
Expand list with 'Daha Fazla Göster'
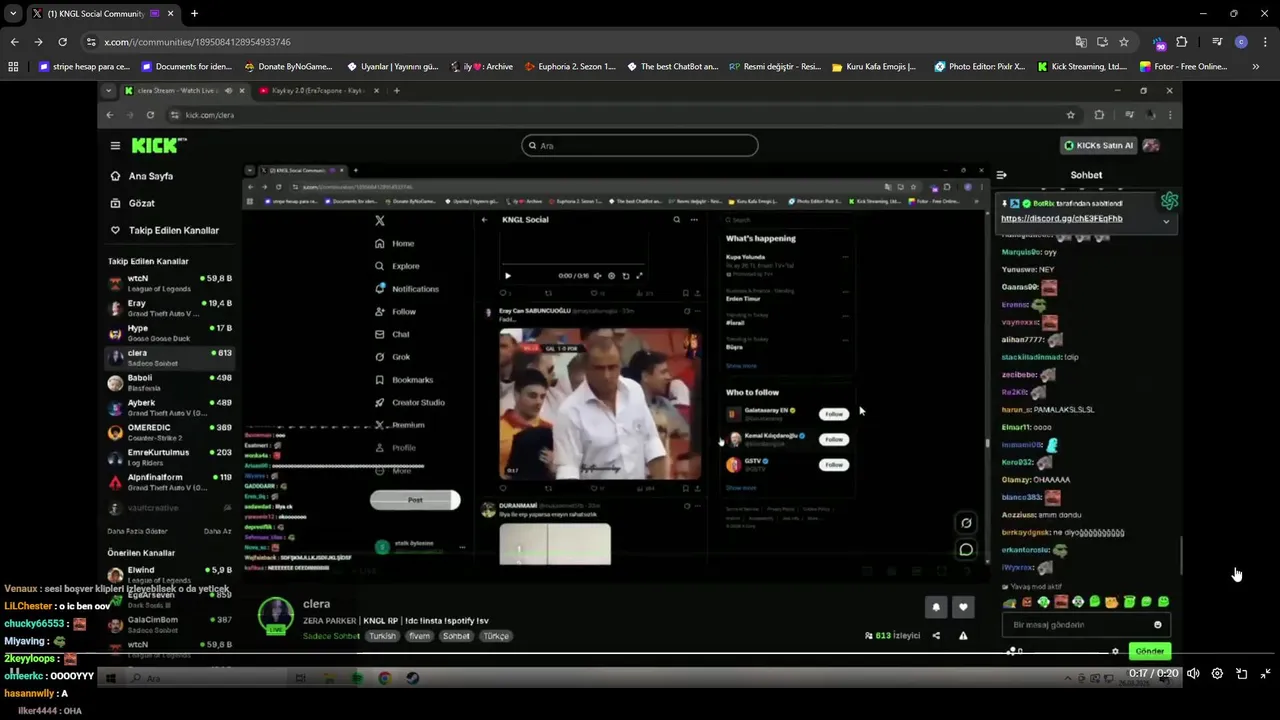tap(137, 531)
